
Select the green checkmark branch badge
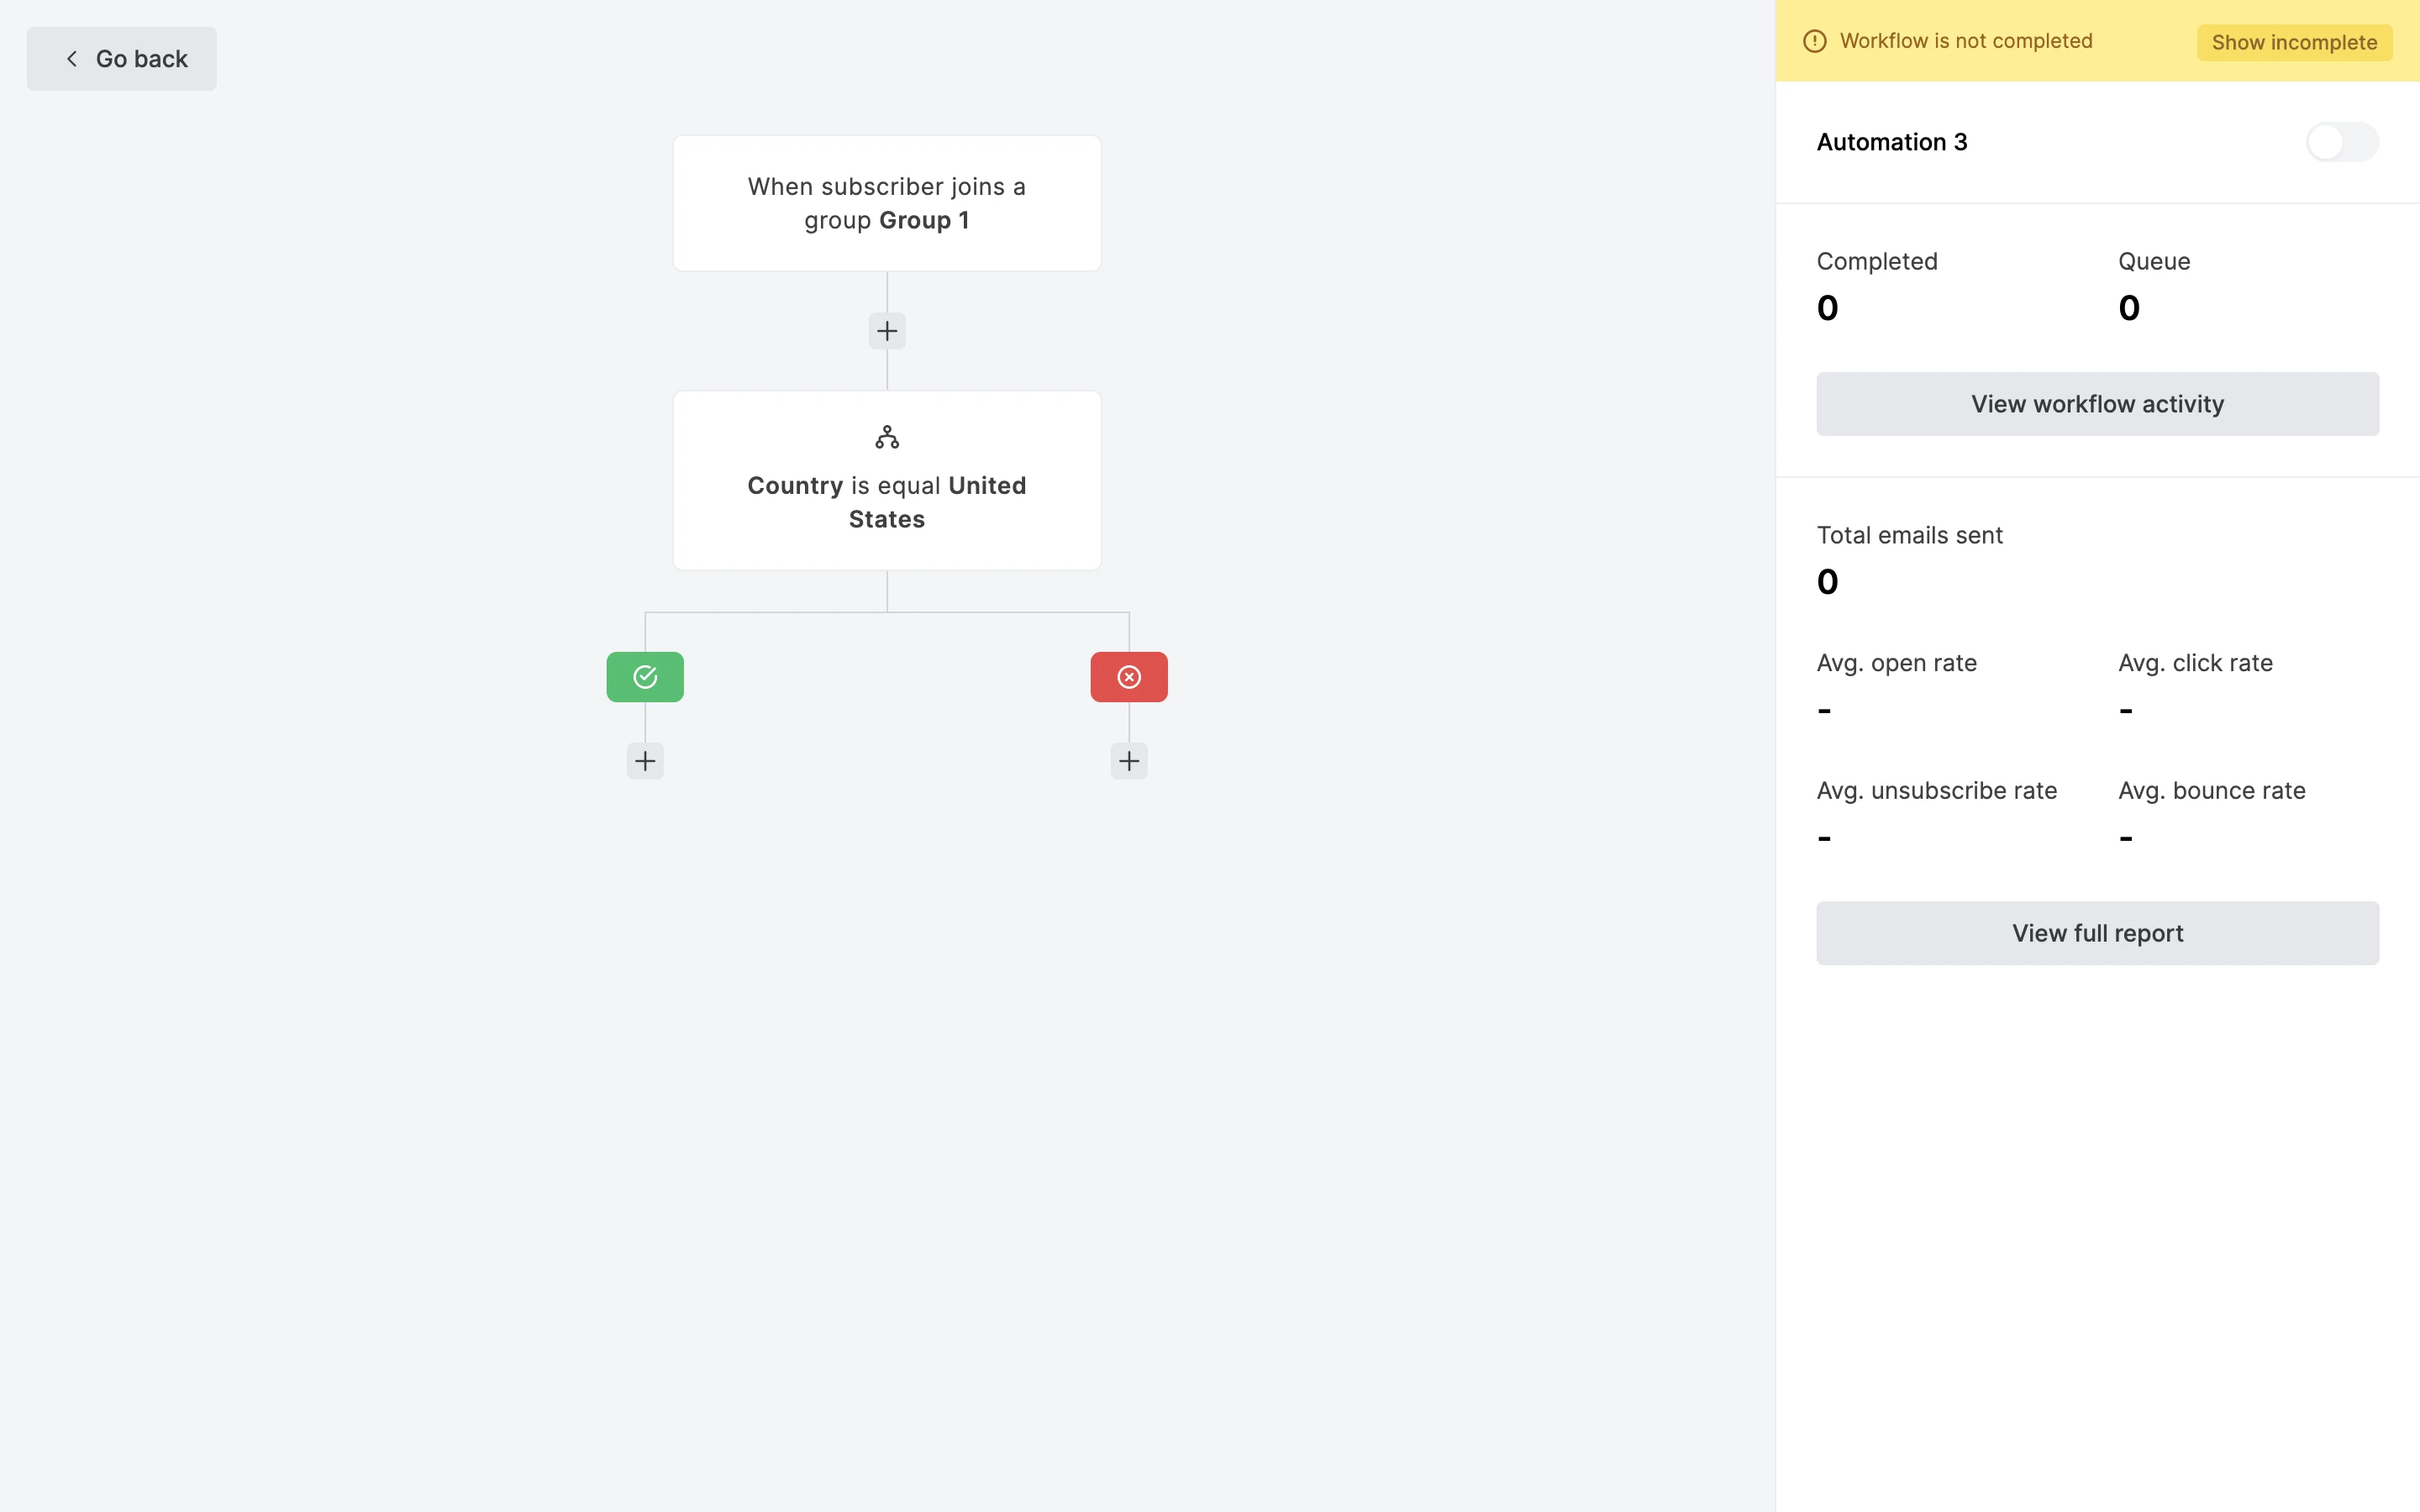click(645, 677)
